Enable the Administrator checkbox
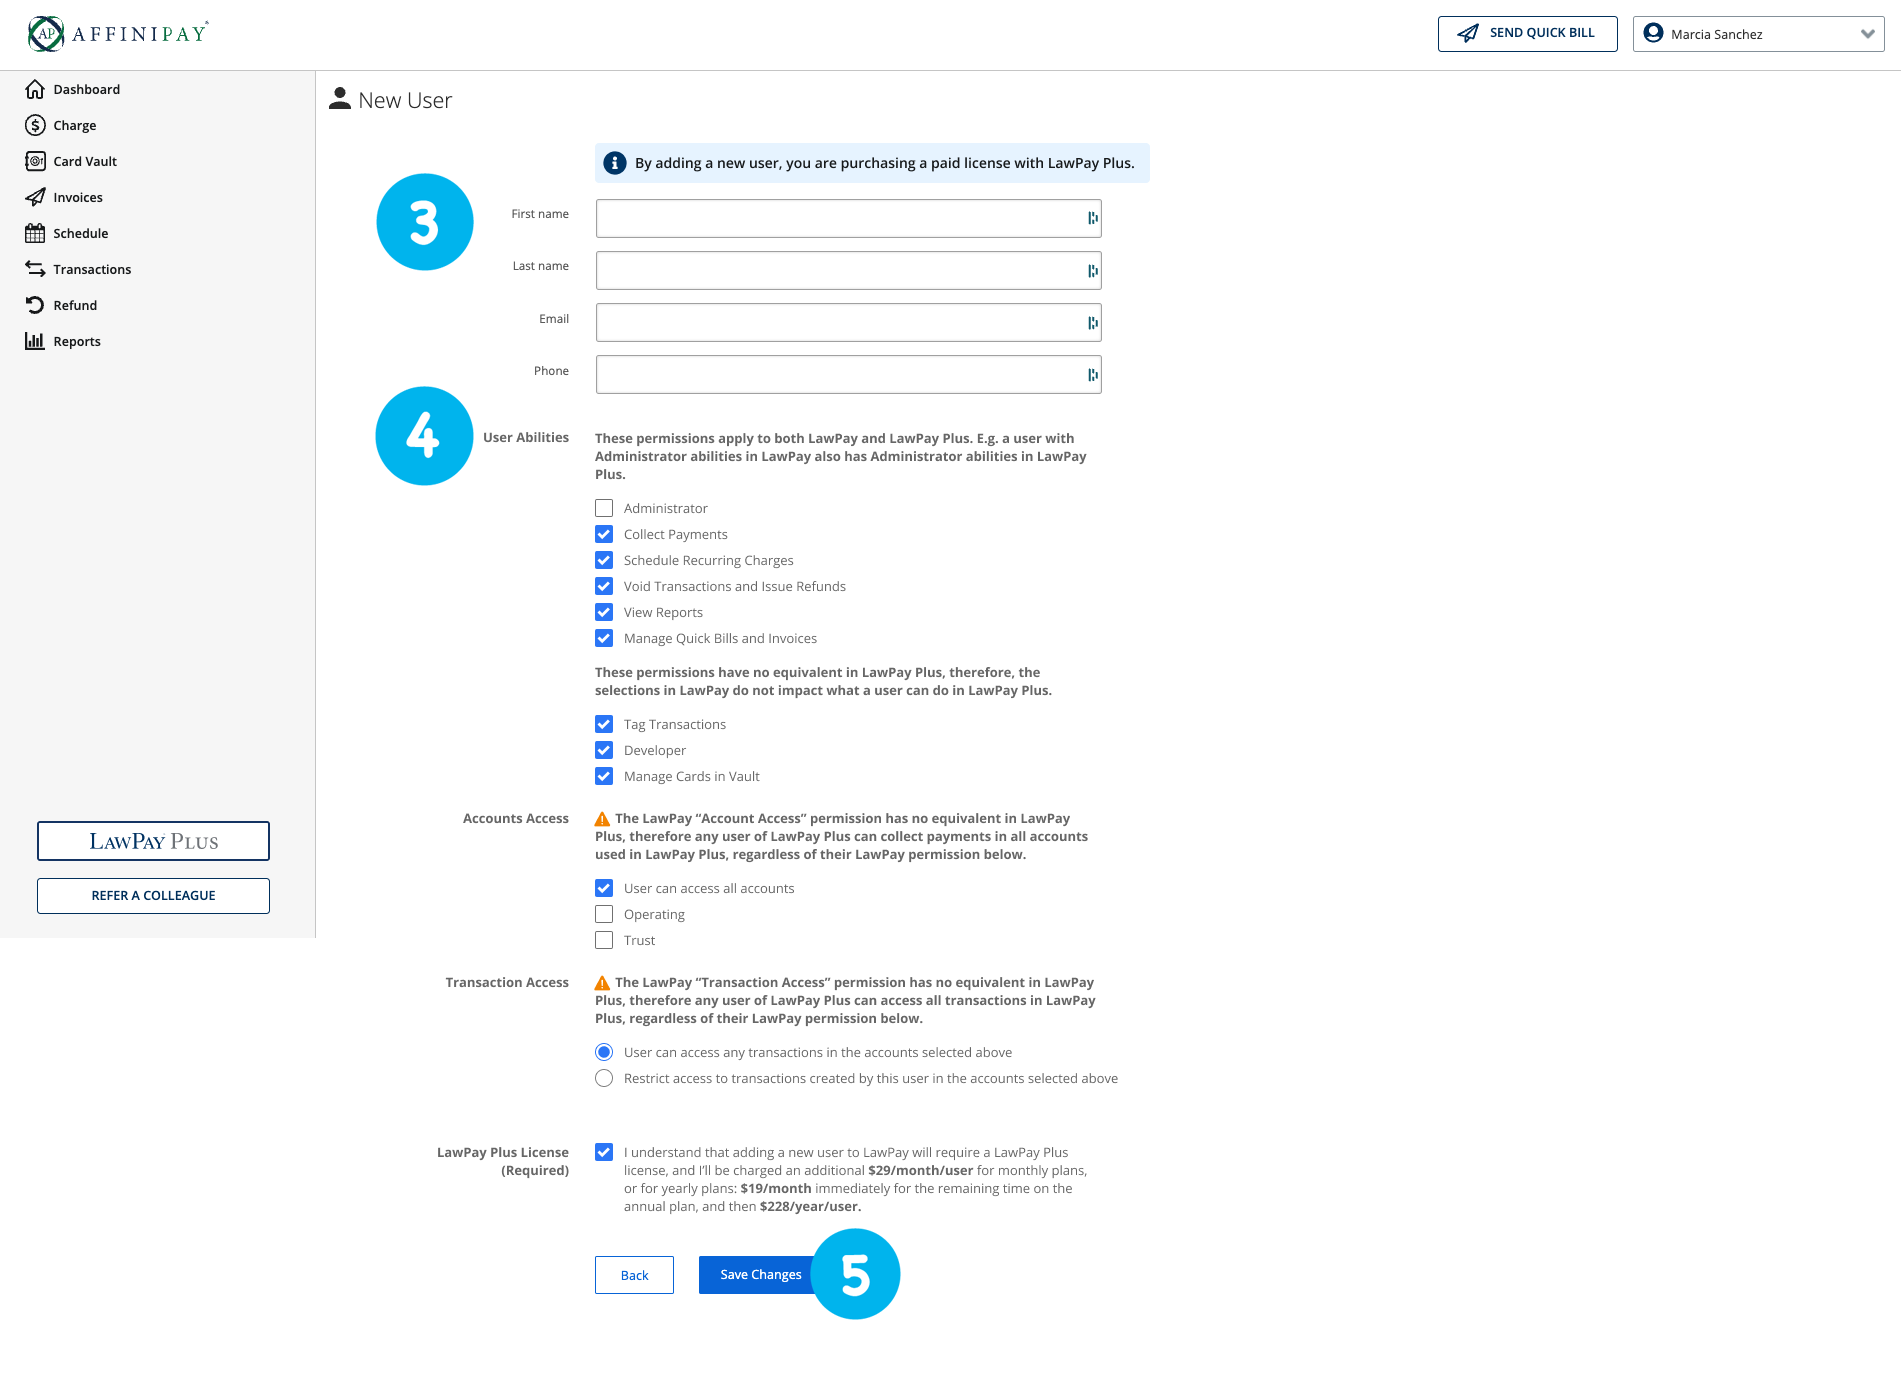Screen dimensions: 1901x1378 click(604, 508)
